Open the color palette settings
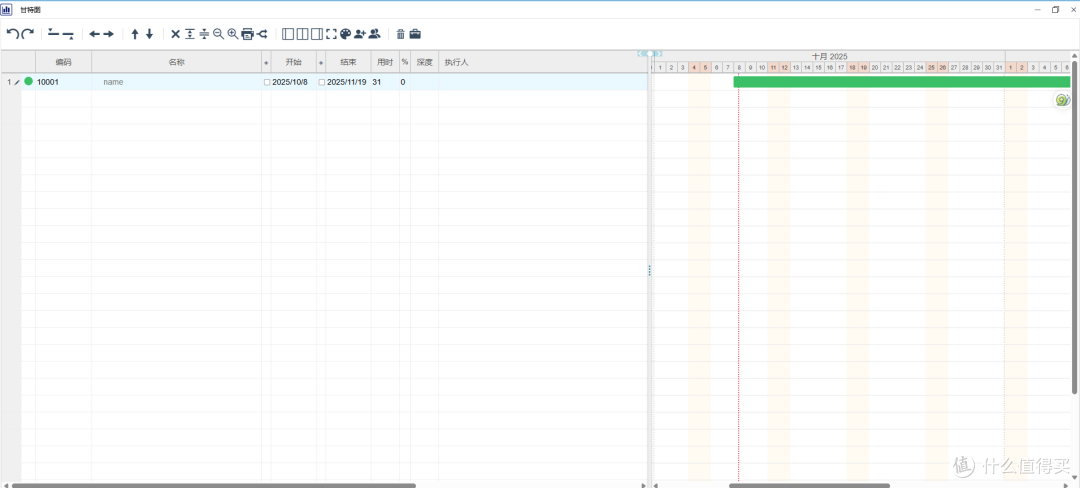Viewport: 1080px width, 488px height. pyautogui.click(x=346, y=34)
